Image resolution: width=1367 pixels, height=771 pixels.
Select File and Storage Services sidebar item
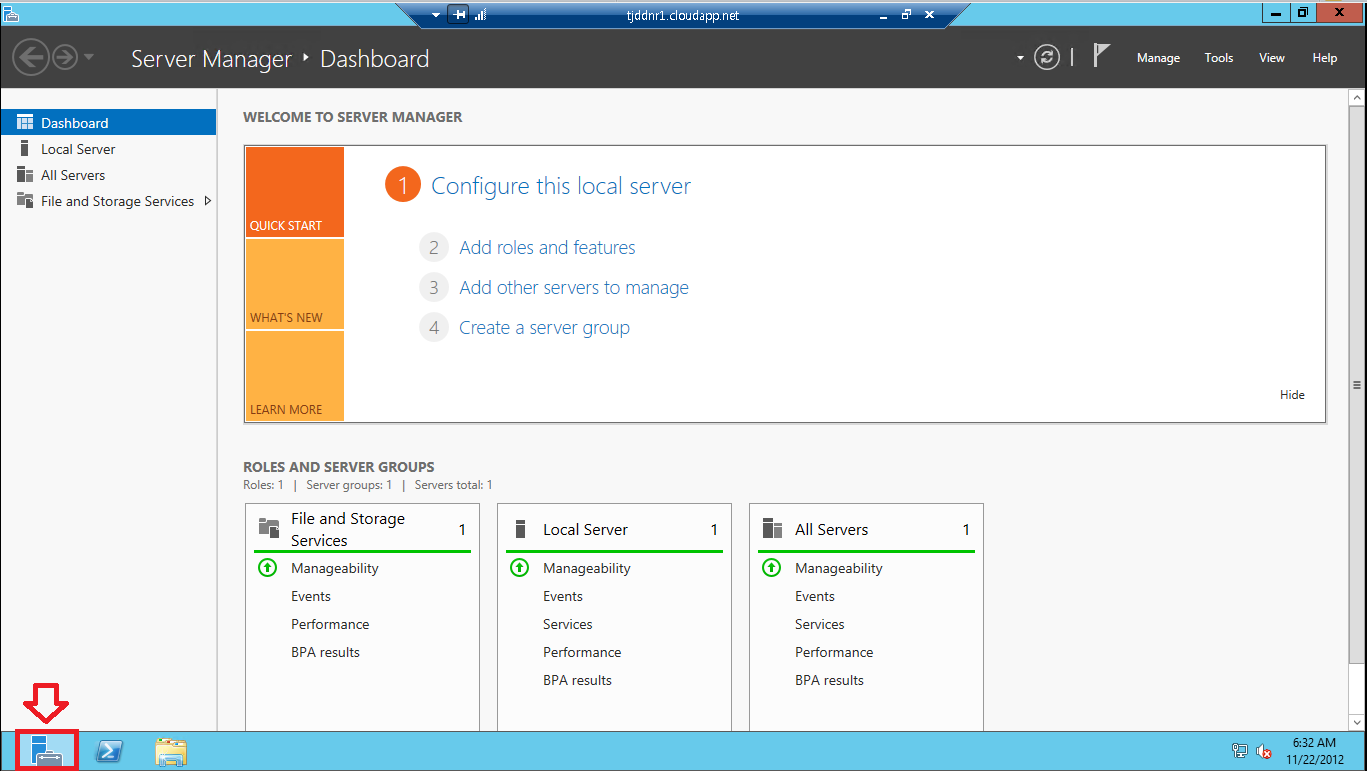tap(108, 201)
